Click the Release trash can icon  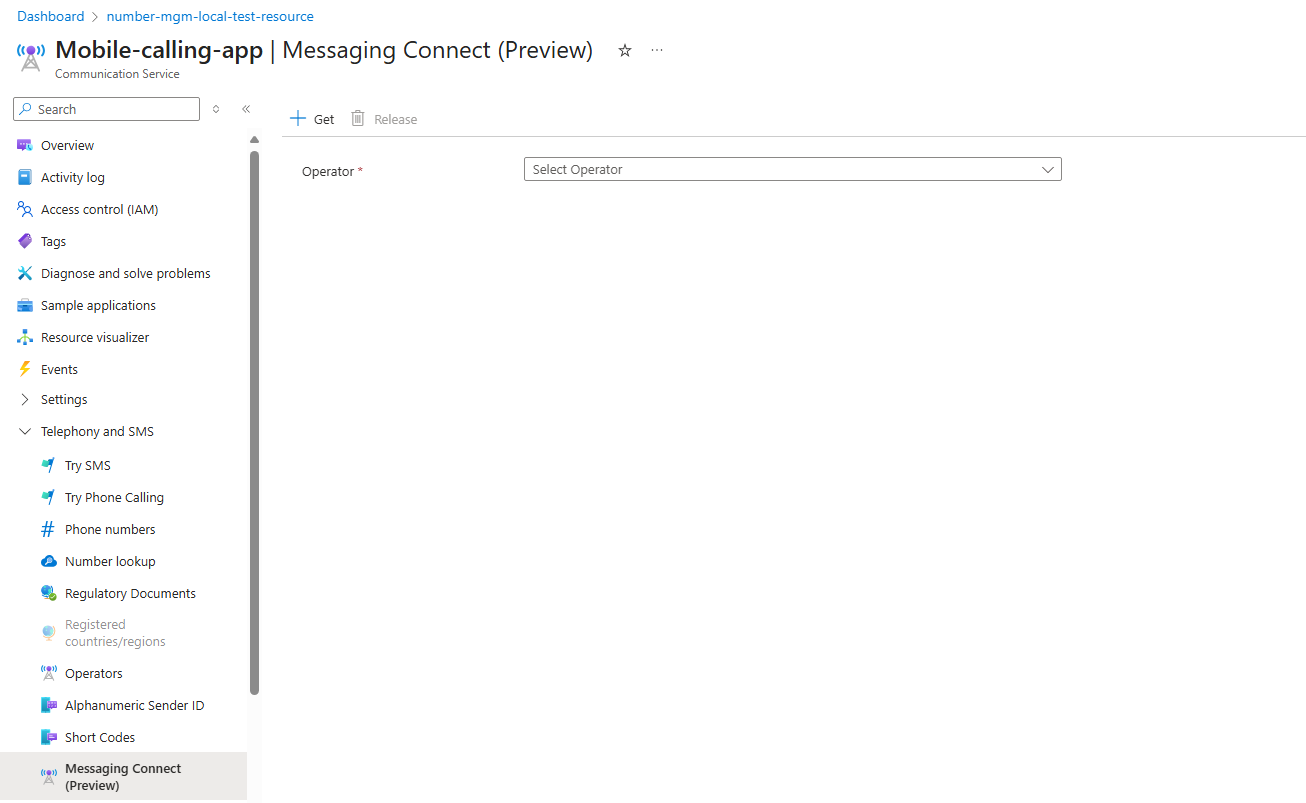[358, 118]
